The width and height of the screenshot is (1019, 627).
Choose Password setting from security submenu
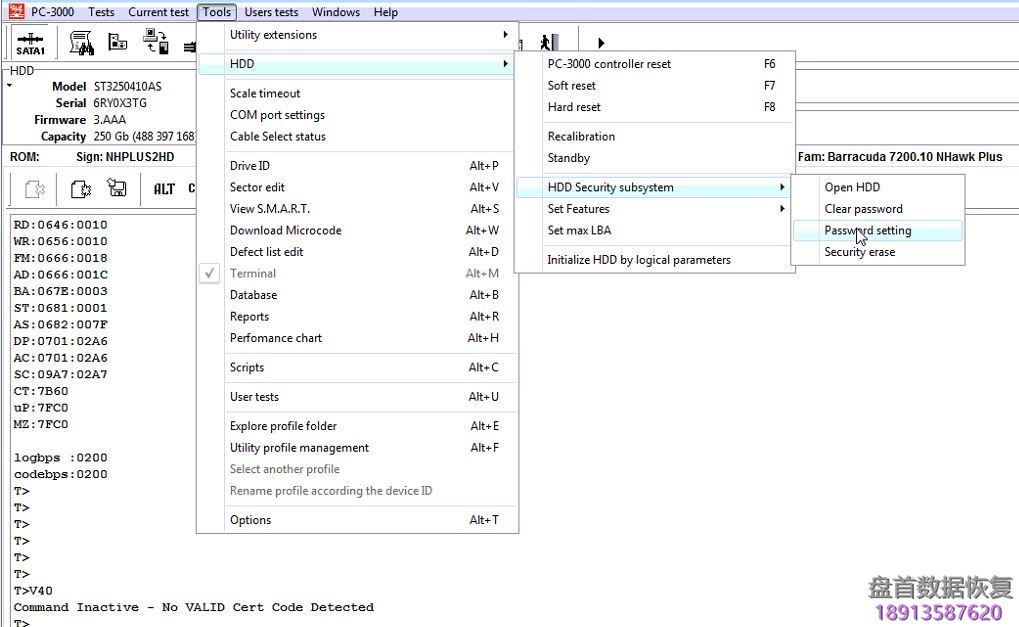click(x=867, y=231)
